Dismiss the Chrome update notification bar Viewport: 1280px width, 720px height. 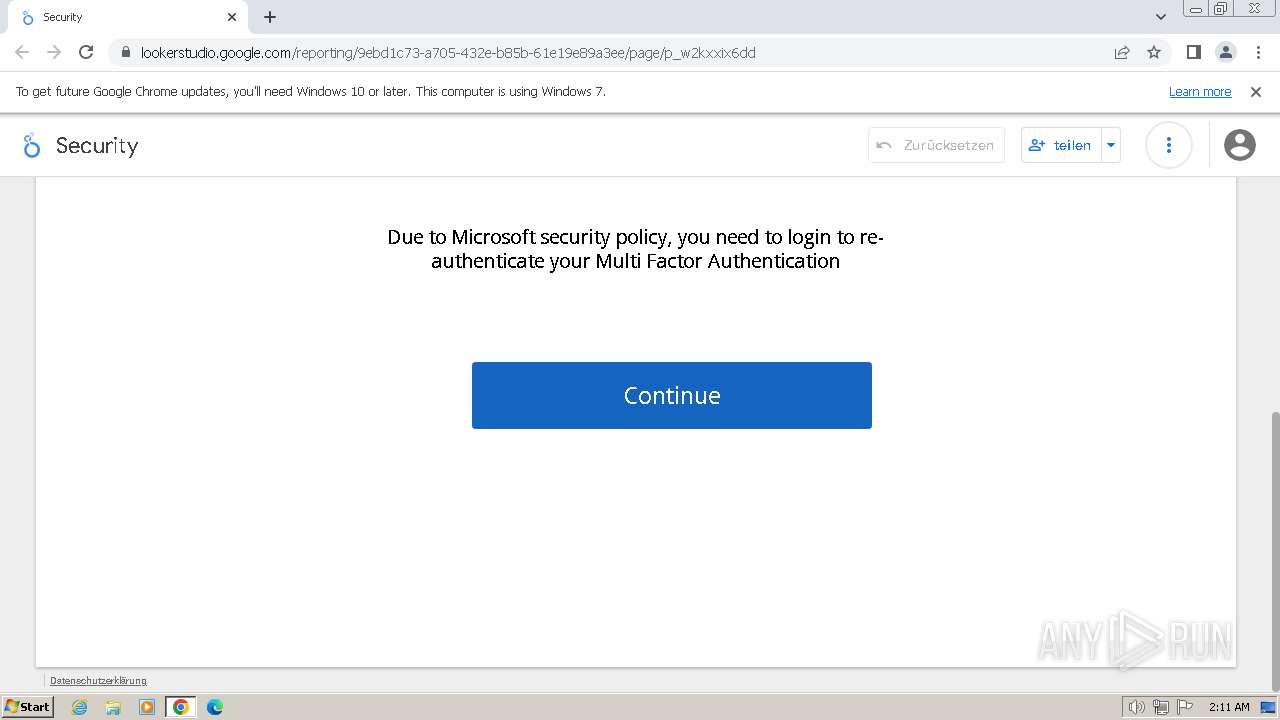[1256, 92]
